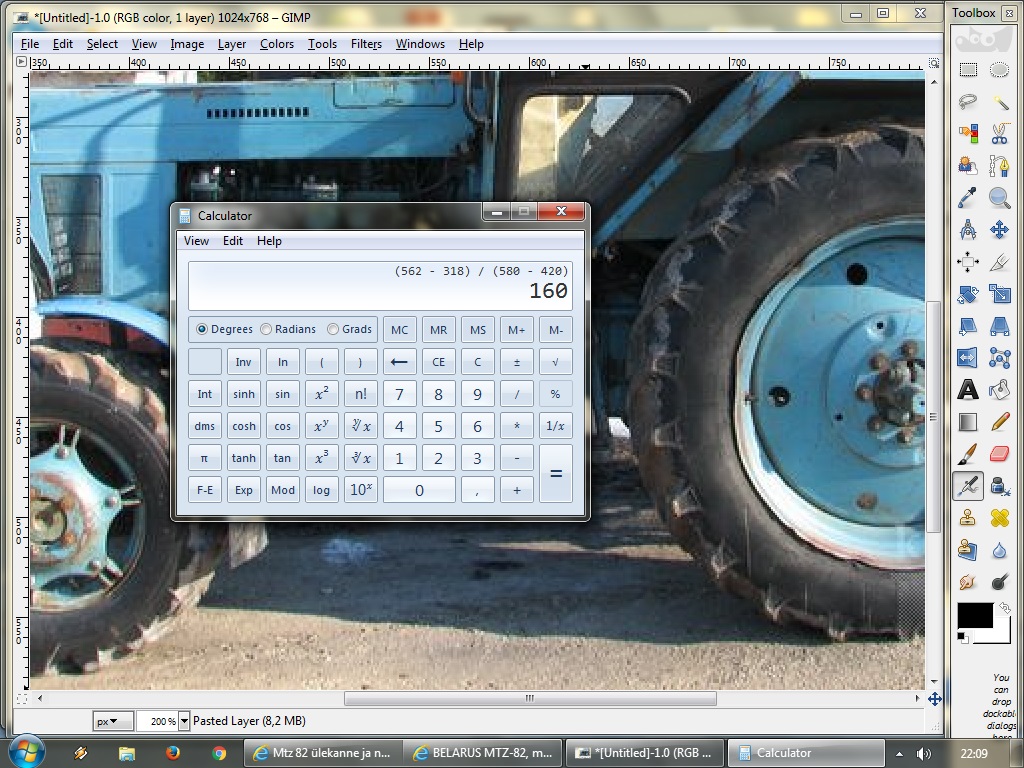Open the Calculator View menu
1024x768 pixels.
coord(196,241)
